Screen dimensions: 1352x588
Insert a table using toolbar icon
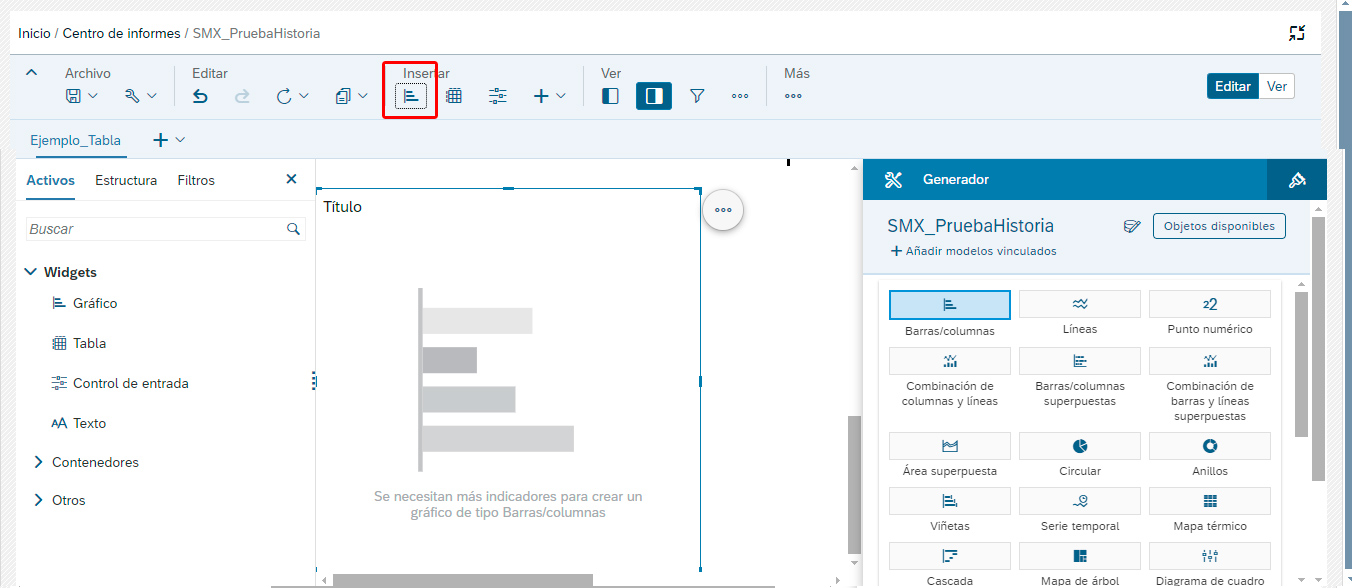tap(454, 96)
